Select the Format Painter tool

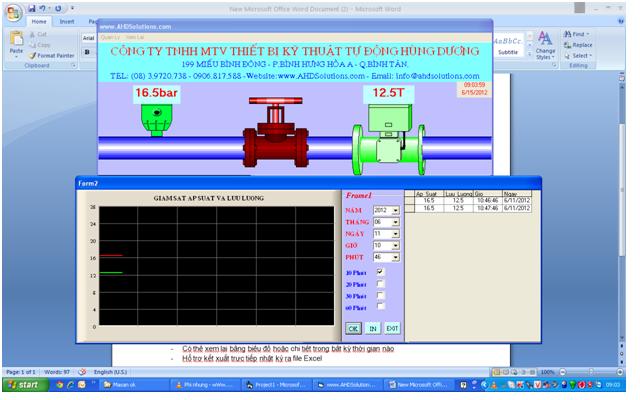click(x=55, y=55)
